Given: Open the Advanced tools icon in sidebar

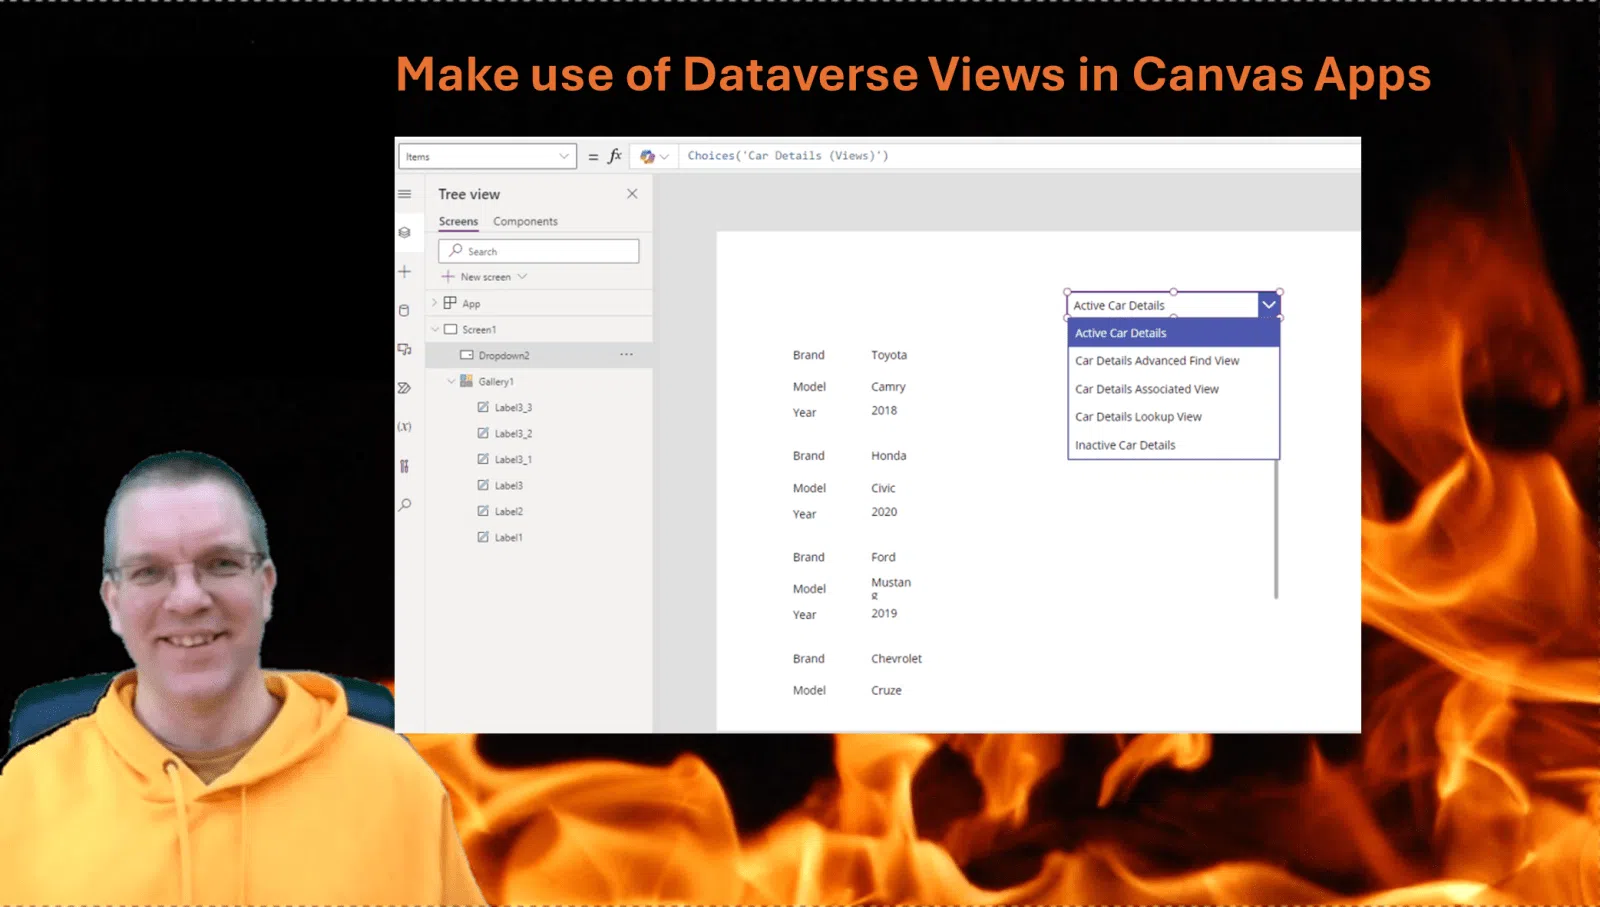Looking at the screenshot, I should click(x=405, y=466).
